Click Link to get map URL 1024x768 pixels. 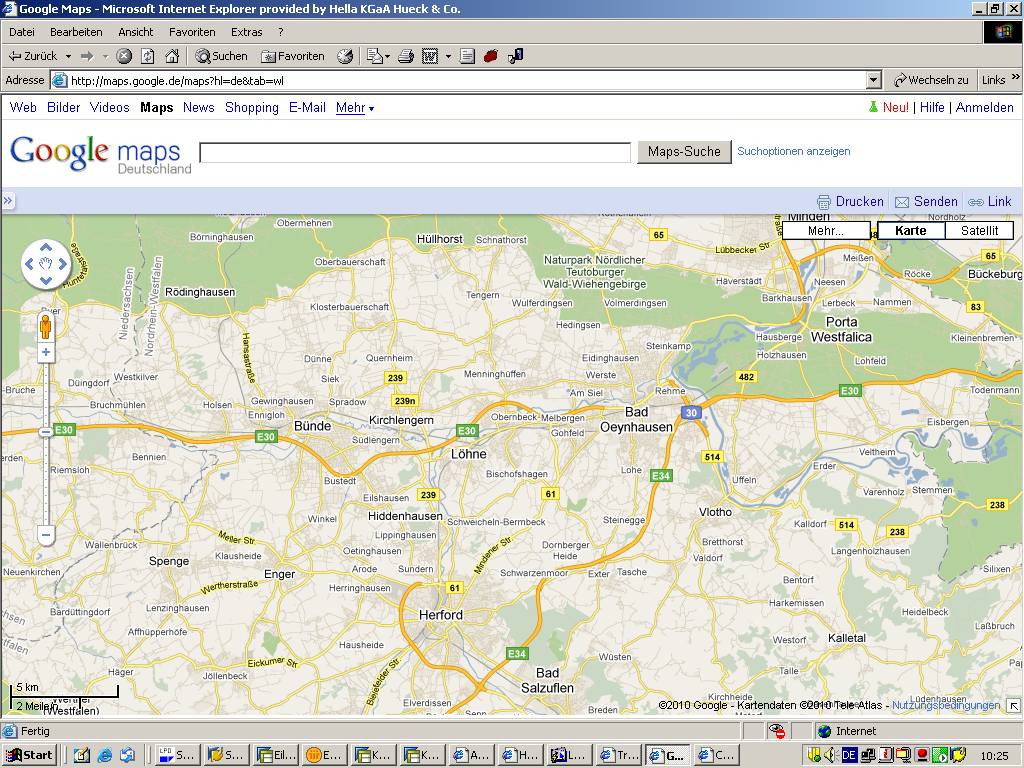pyautogui.click(x=990, y=202)
